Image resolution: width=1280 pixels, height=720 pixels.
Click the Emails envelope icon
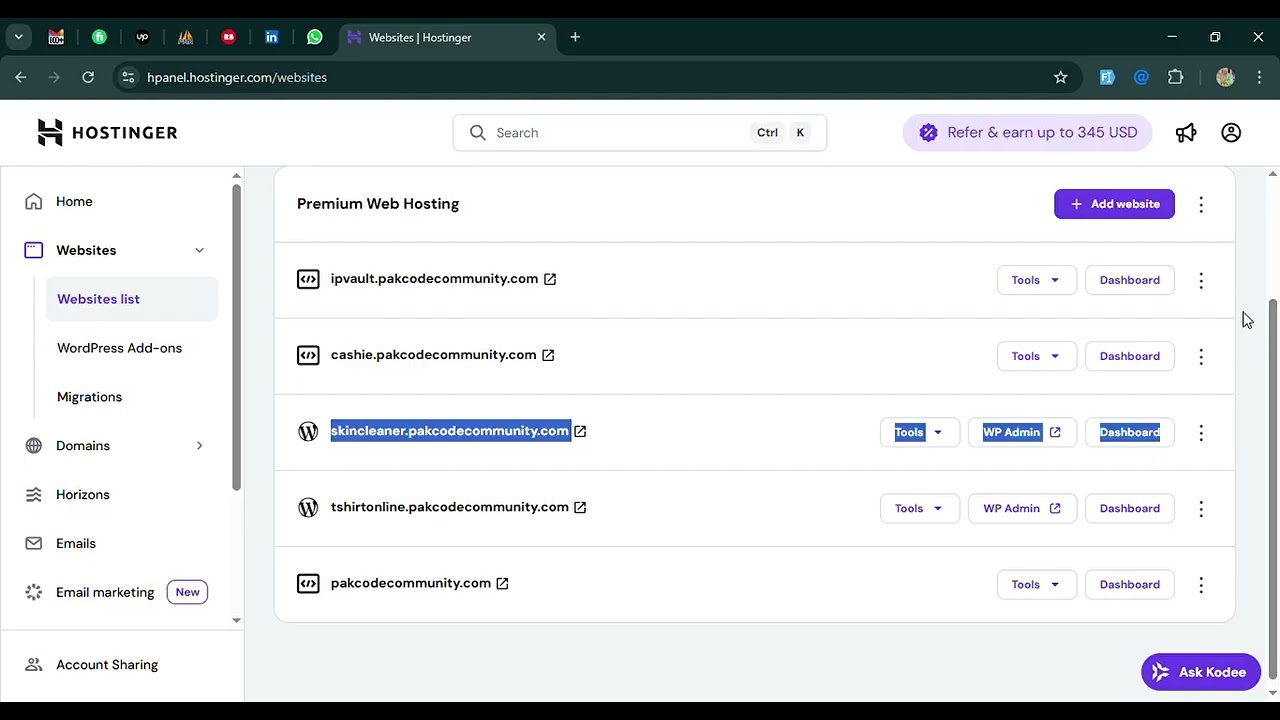coord(34,543)
